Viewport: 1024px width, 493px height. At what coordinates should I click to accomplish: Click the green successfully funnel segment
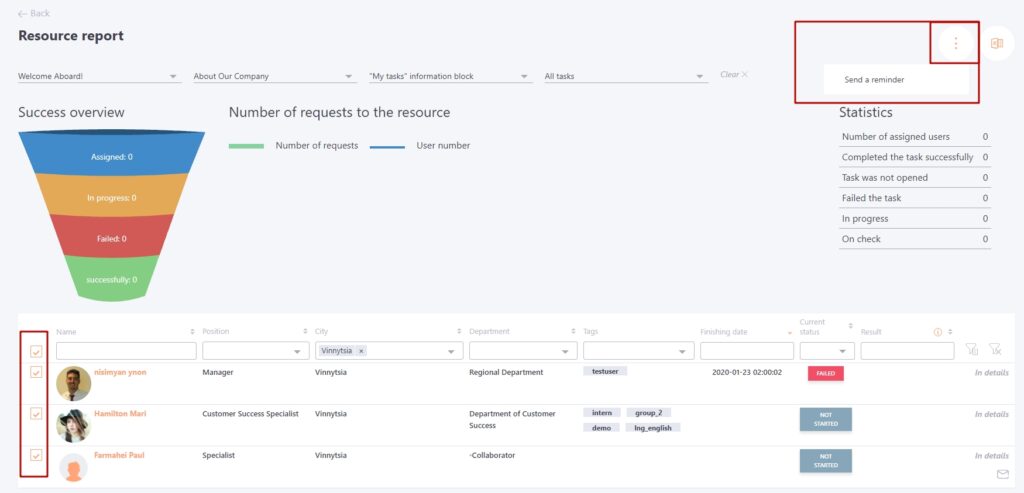[112, 278]
